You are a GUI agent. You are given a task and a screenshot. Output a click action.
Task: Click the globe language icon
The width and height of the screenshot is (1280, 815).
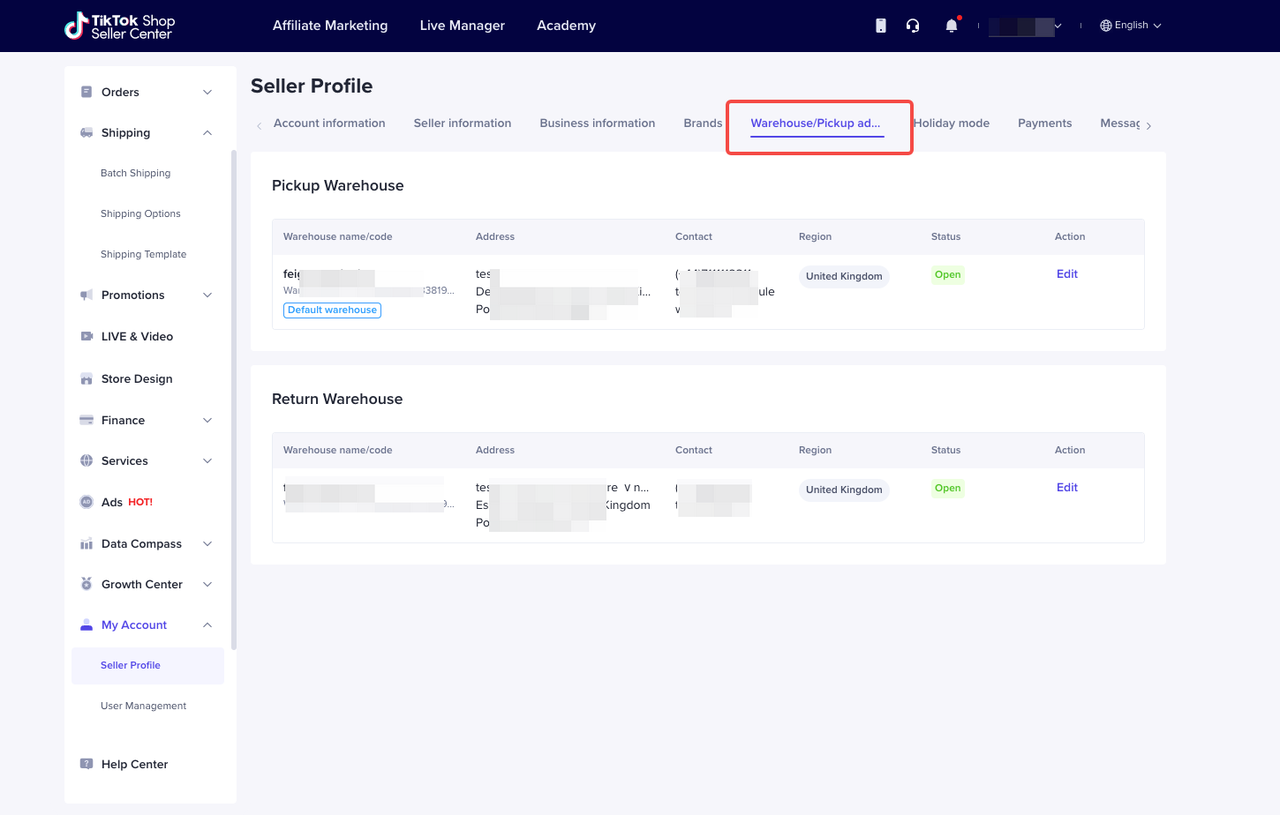[1106, 26]
